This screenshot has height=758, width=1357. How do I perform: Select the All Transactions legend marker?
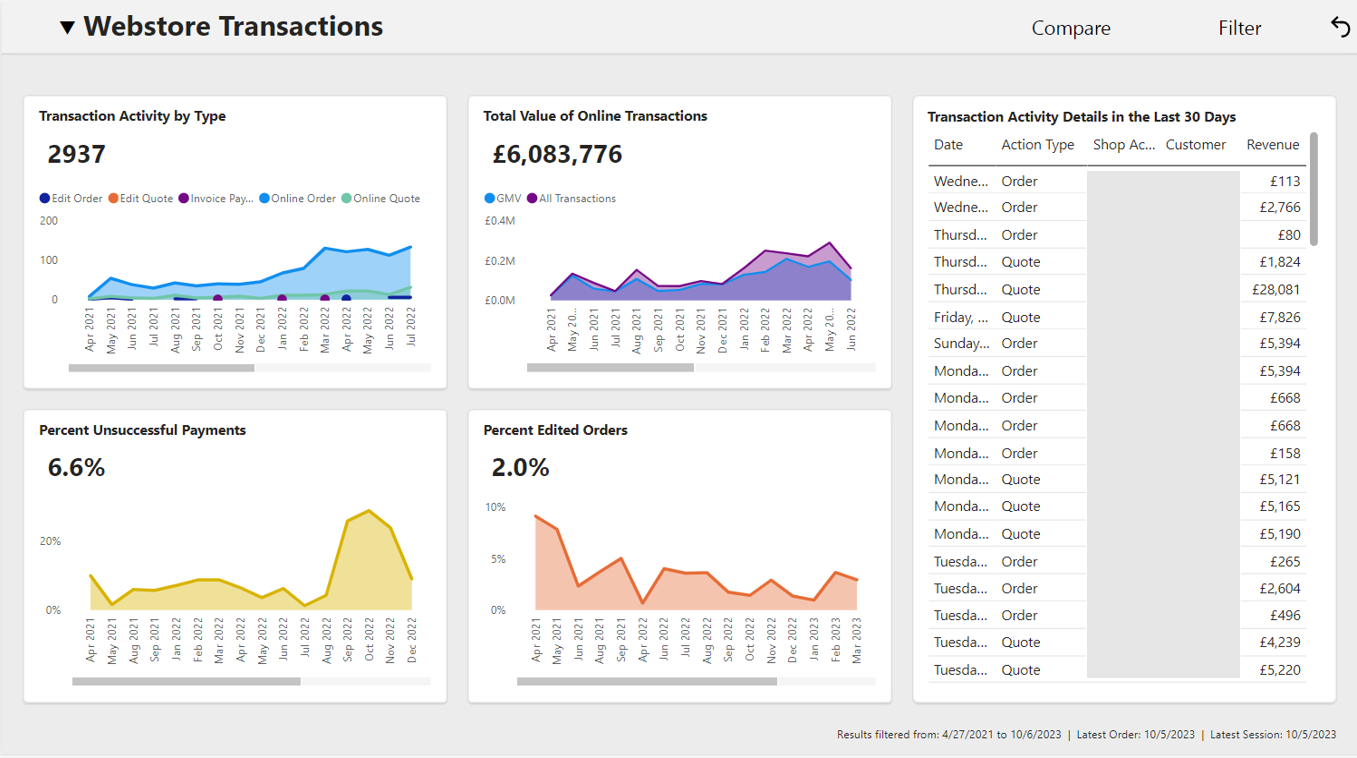click(531, 198)
